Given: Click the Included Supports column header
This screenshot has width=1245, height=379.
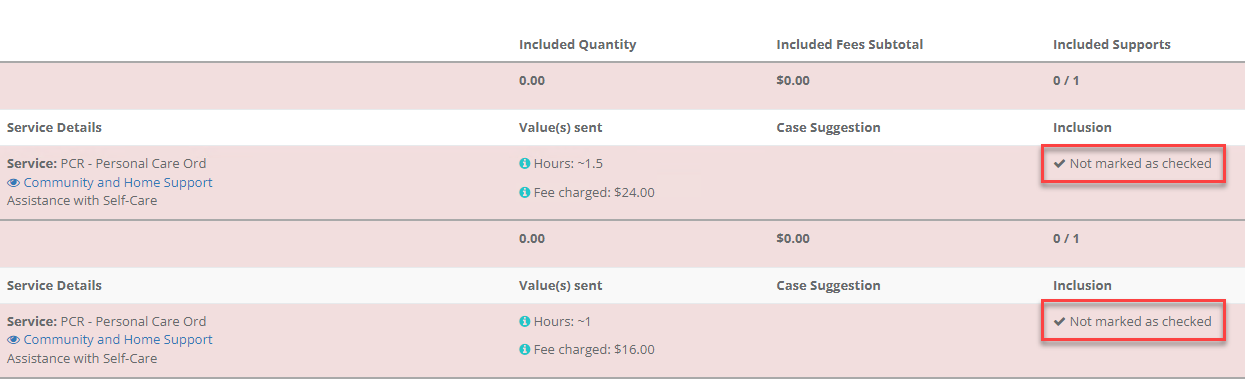Looking at the screenshot, I should 1111,44.
